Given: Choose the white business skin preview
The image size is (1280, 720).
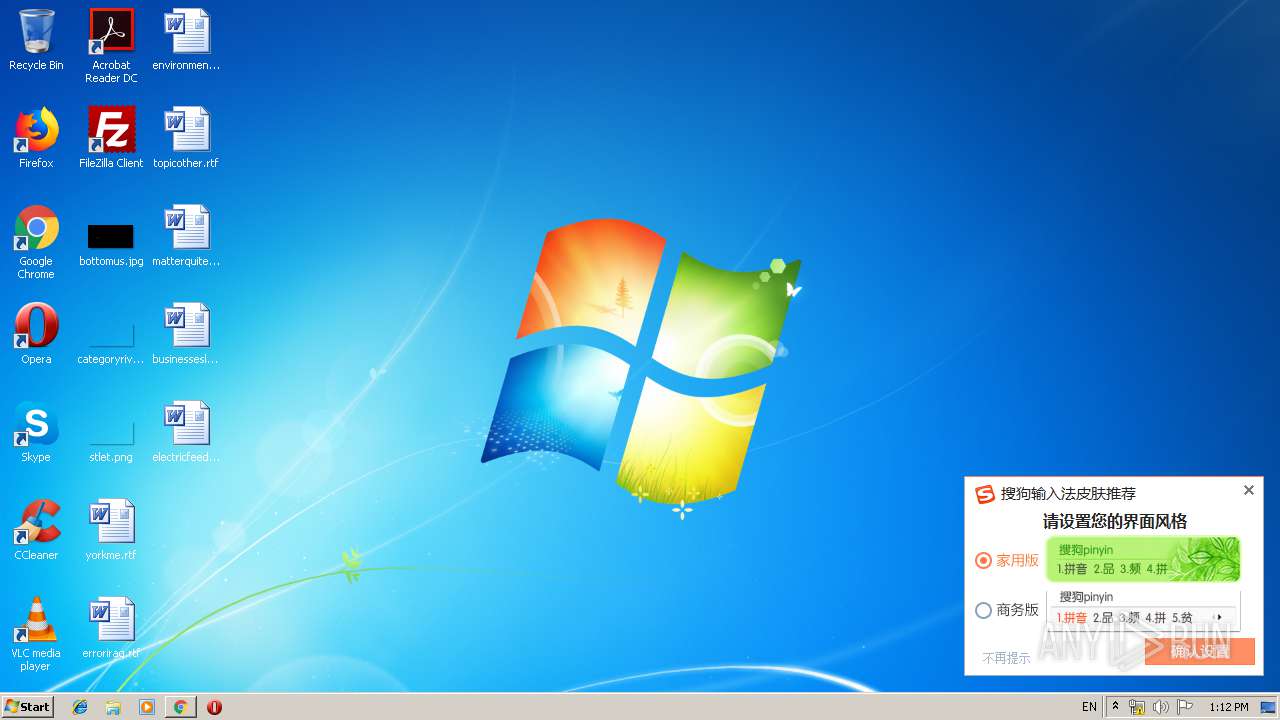Looking at the screenshot, I should 1143,609.
